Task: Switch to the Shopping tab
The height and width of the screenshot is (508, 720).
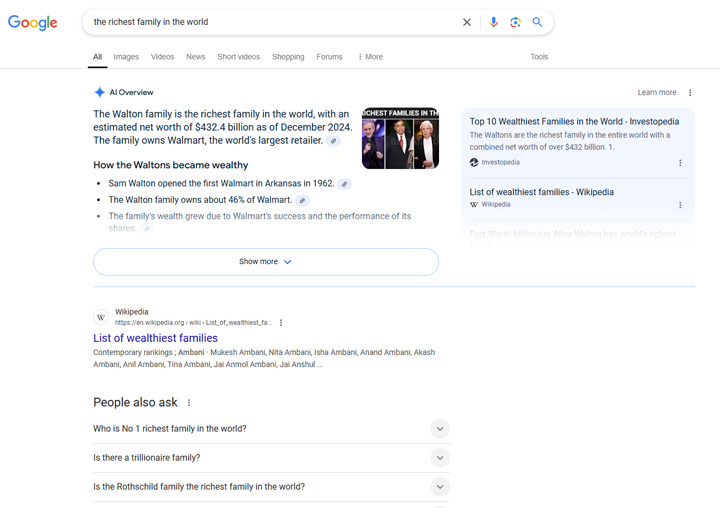Action: tap(288, 57)
